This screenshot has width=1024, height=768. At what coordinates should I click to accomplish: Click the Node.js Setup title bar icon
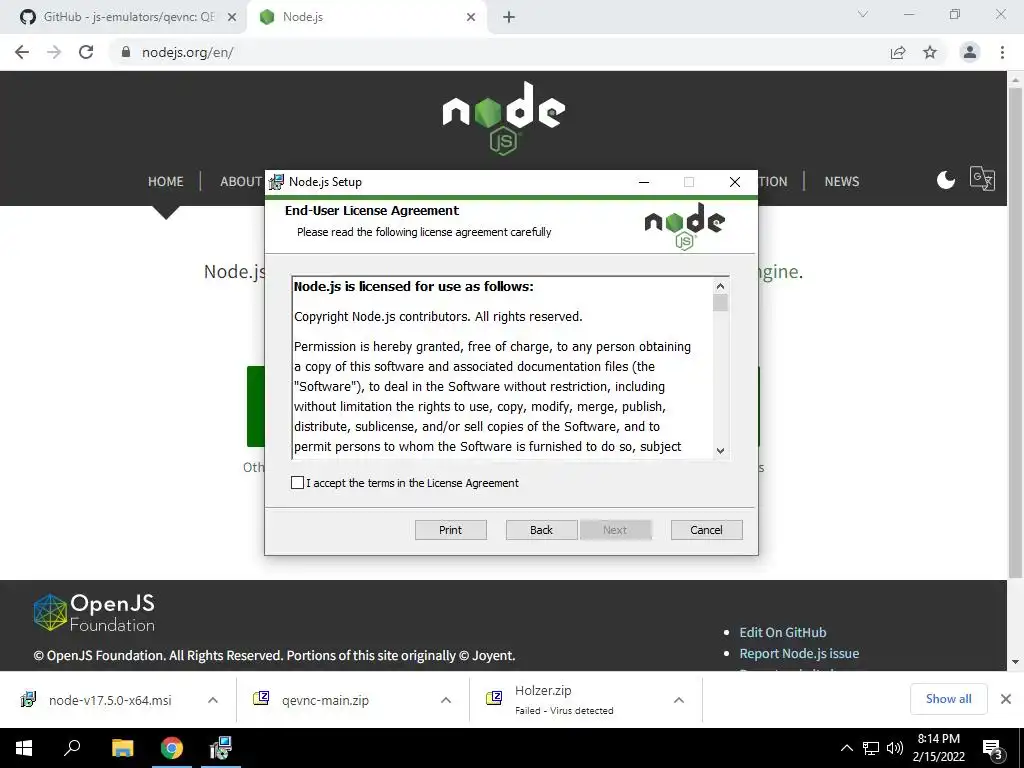click(x=277, y=182)
